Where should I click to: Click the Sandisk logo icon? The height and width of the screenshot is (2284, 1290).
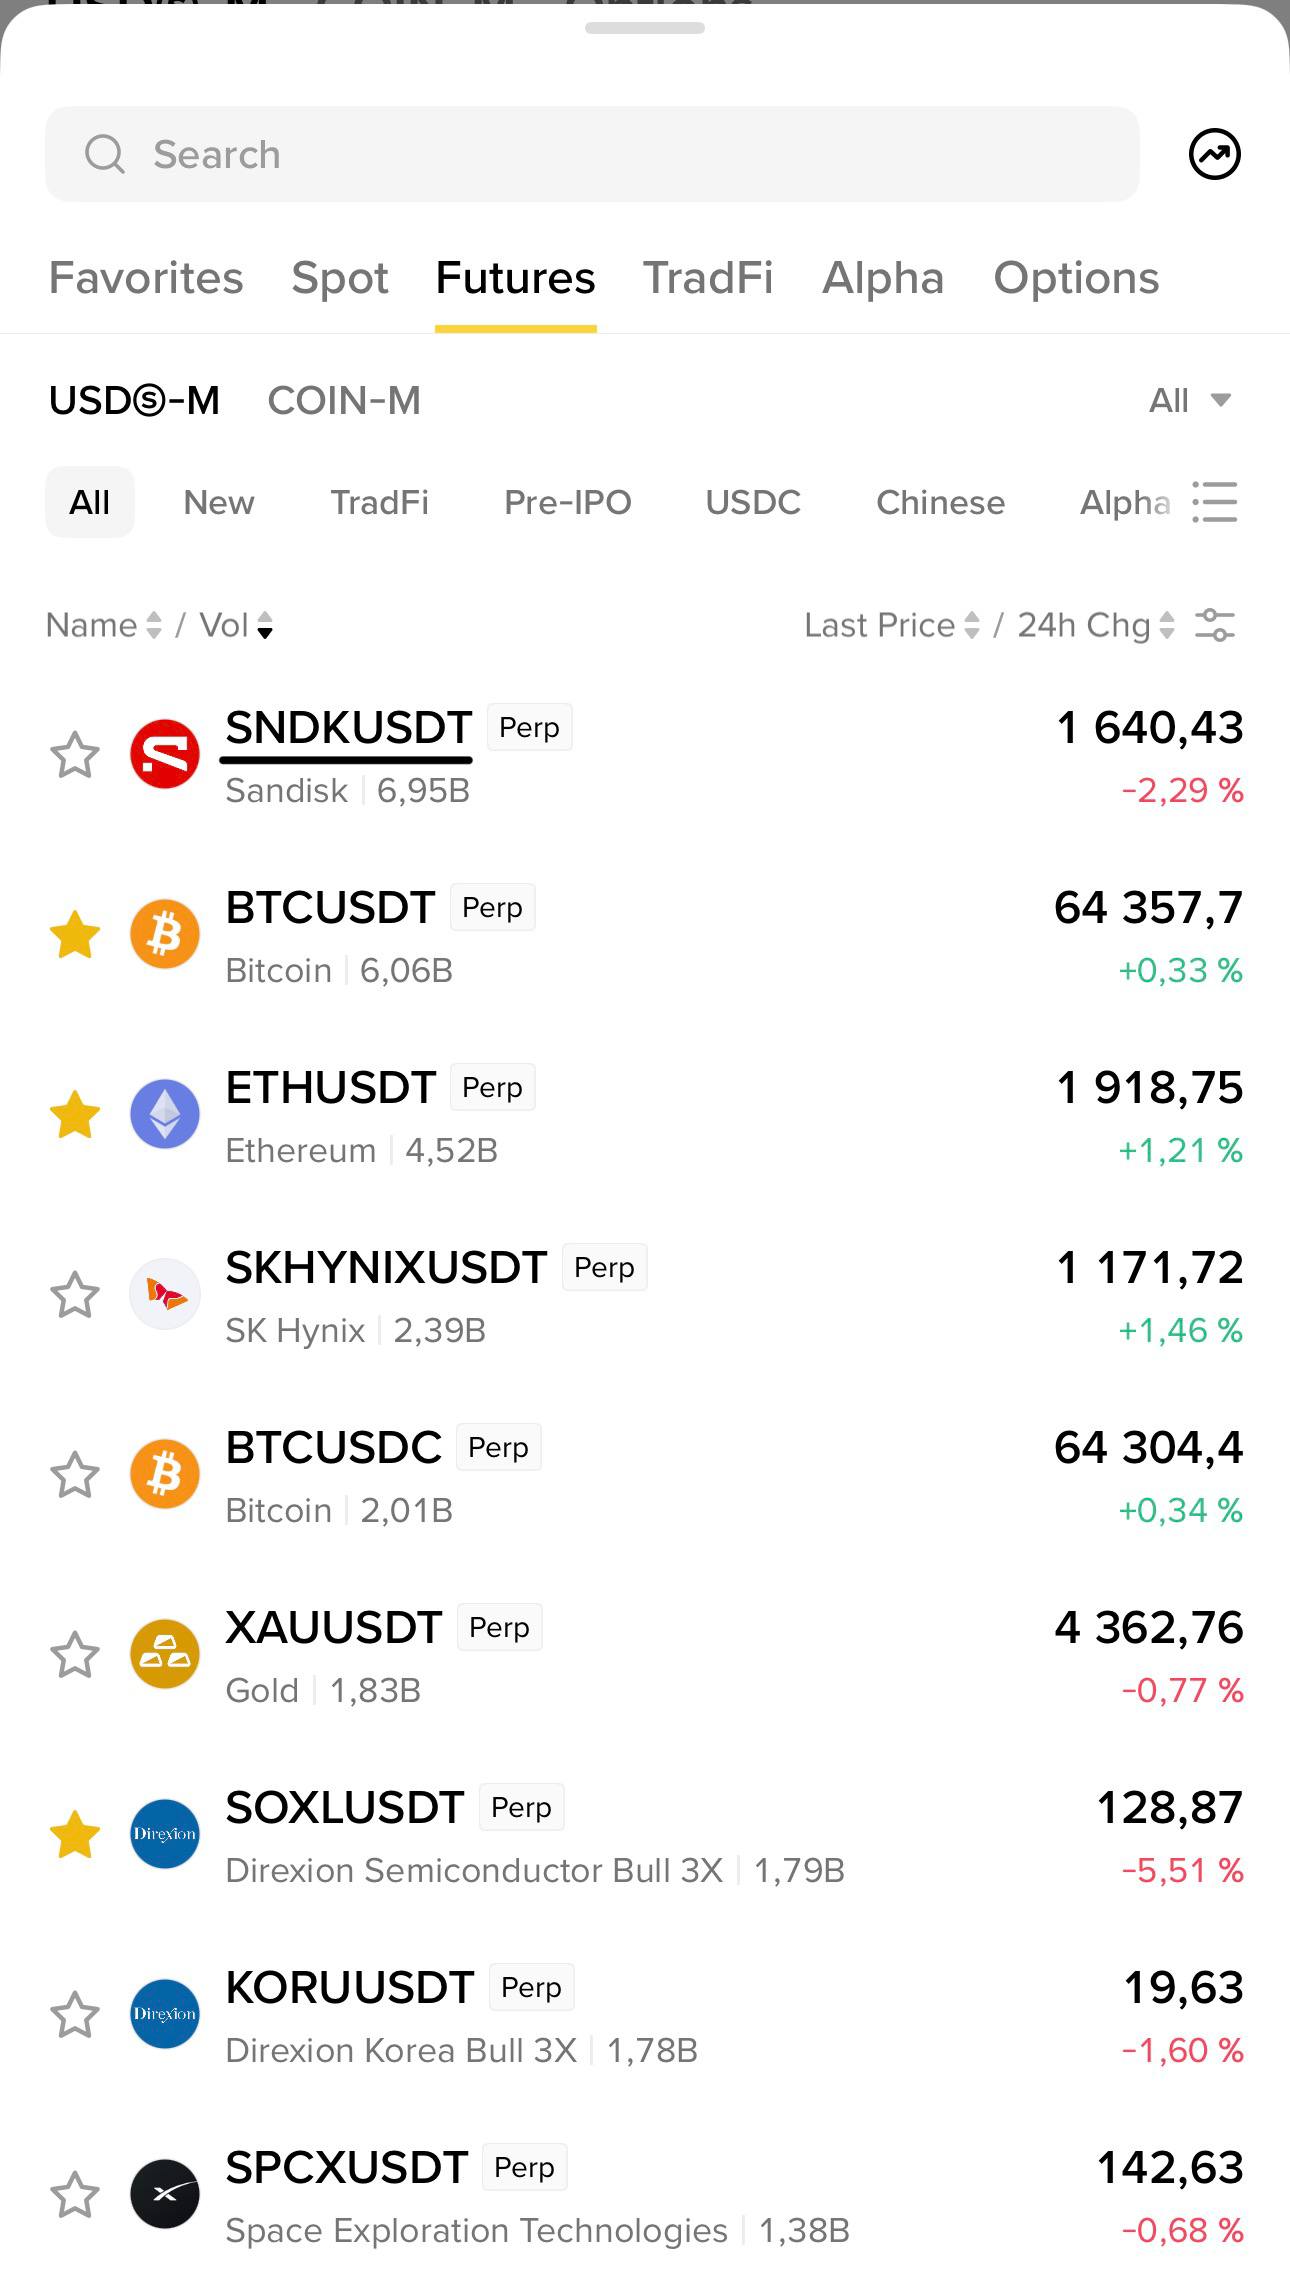[165, 754]
